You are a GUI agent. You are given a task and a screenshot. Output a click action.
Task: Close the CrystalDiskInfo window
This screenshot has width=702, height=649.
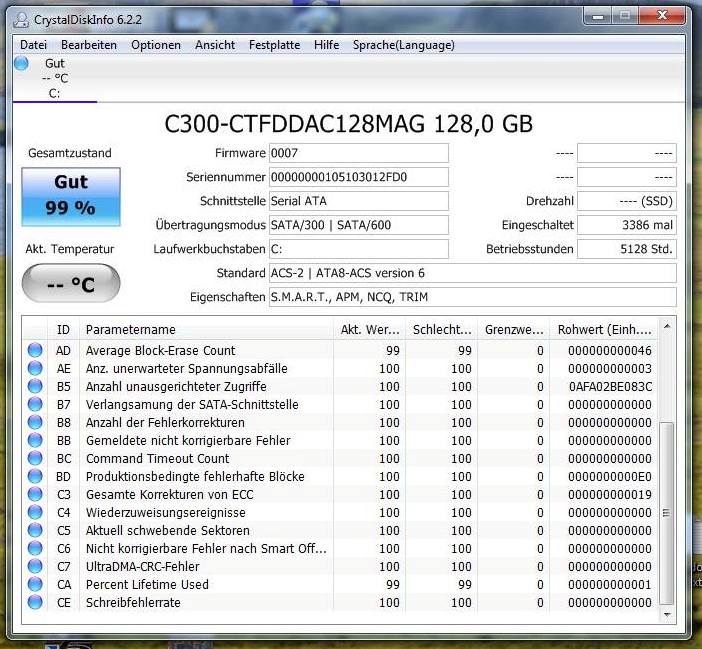pos(662,17)
